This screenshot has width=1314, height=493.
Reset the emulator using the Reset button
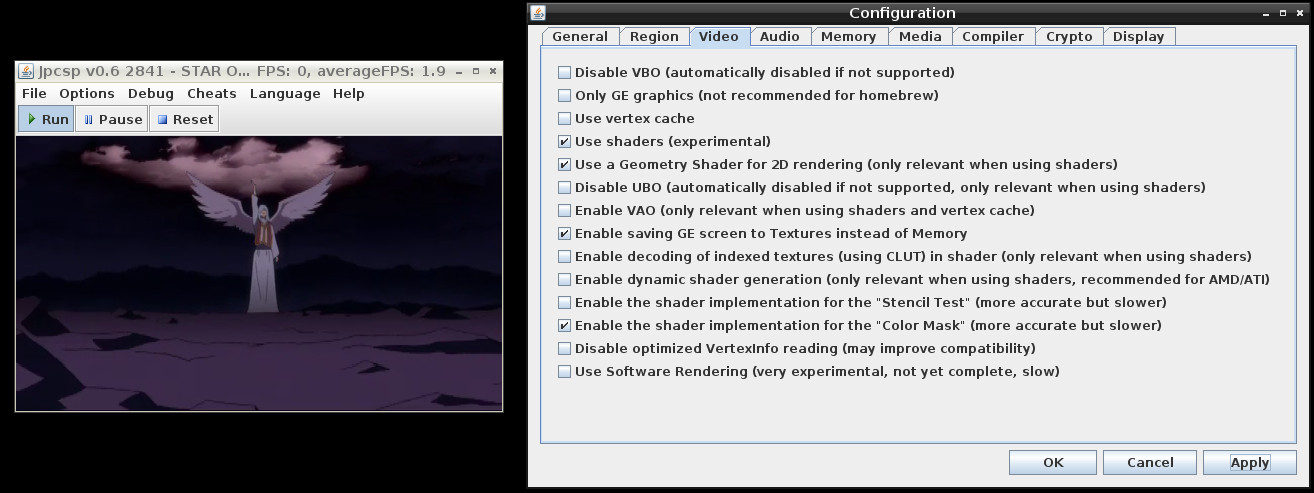[184, 119]
